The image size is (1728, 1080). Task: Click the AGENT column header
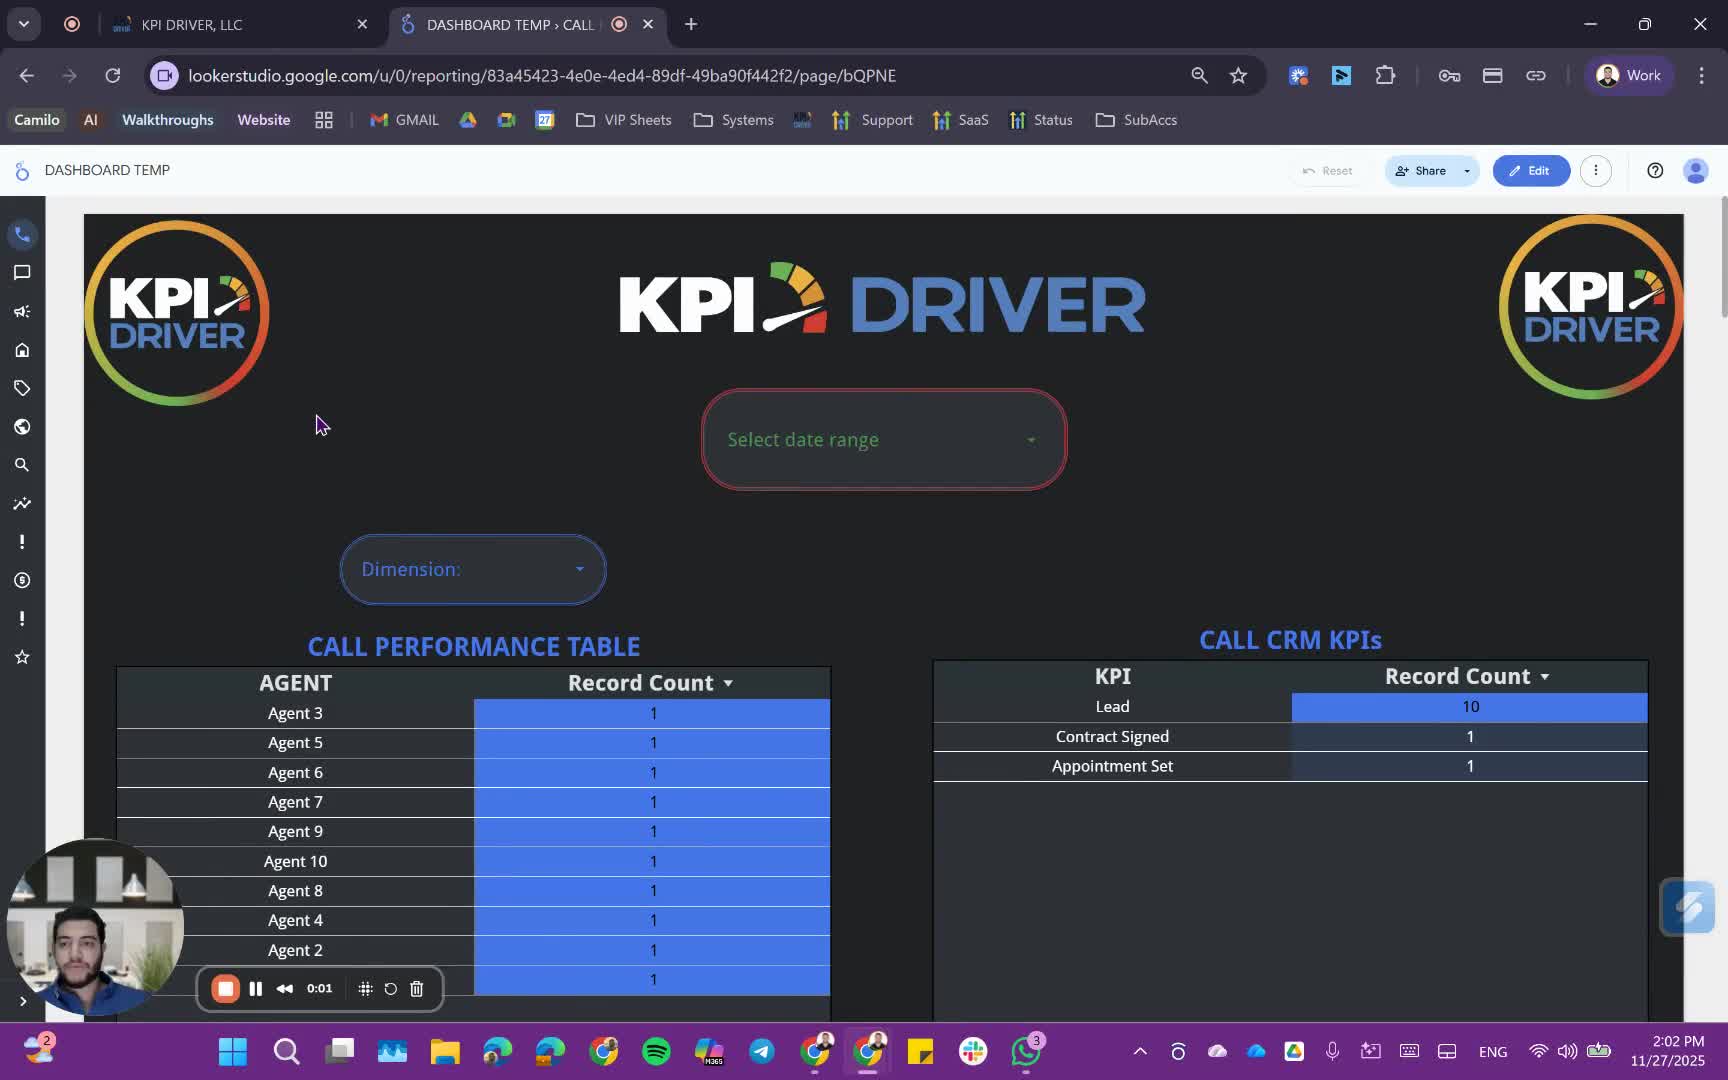coord(295,683)
